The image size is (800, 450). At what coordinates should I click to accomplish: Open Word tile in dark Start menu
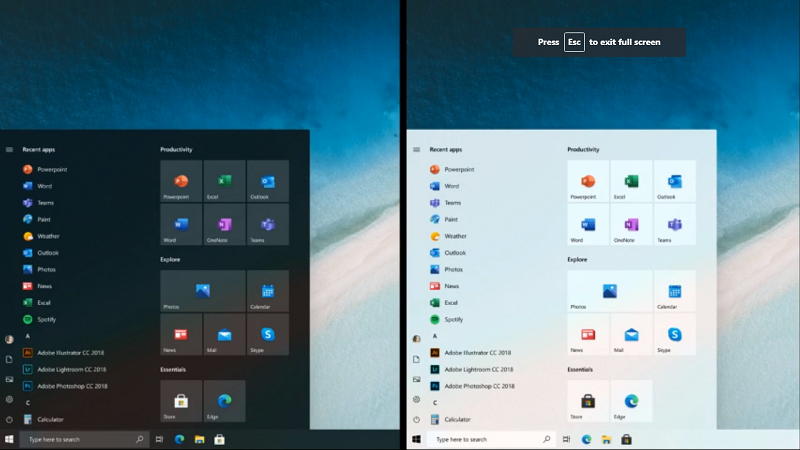(x=181, y=224)
